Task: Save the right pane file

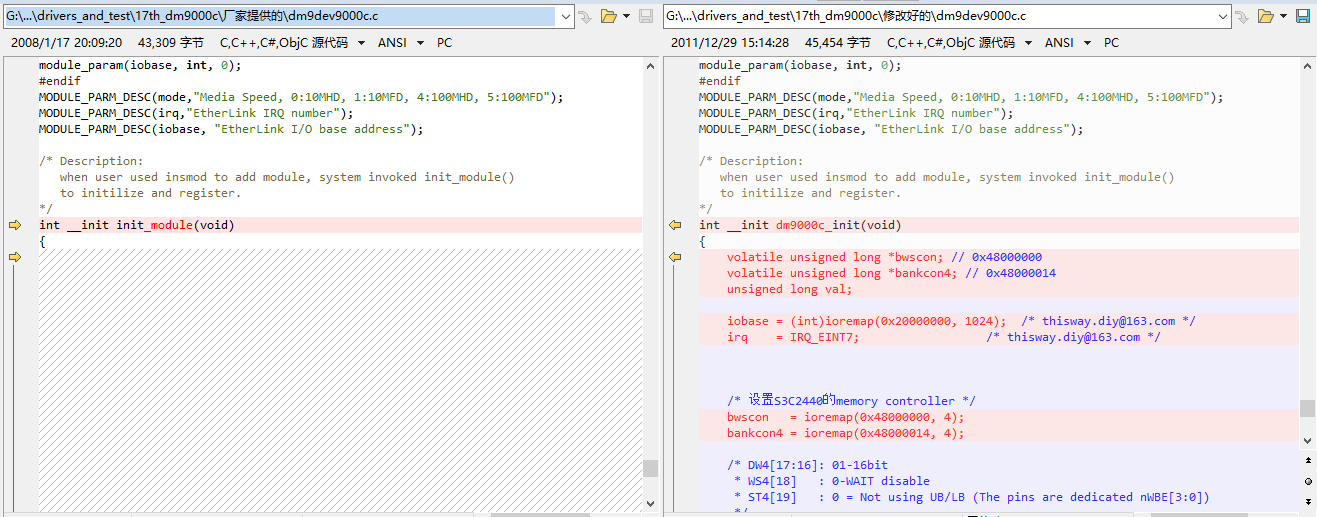Action: click(1303, 16)
